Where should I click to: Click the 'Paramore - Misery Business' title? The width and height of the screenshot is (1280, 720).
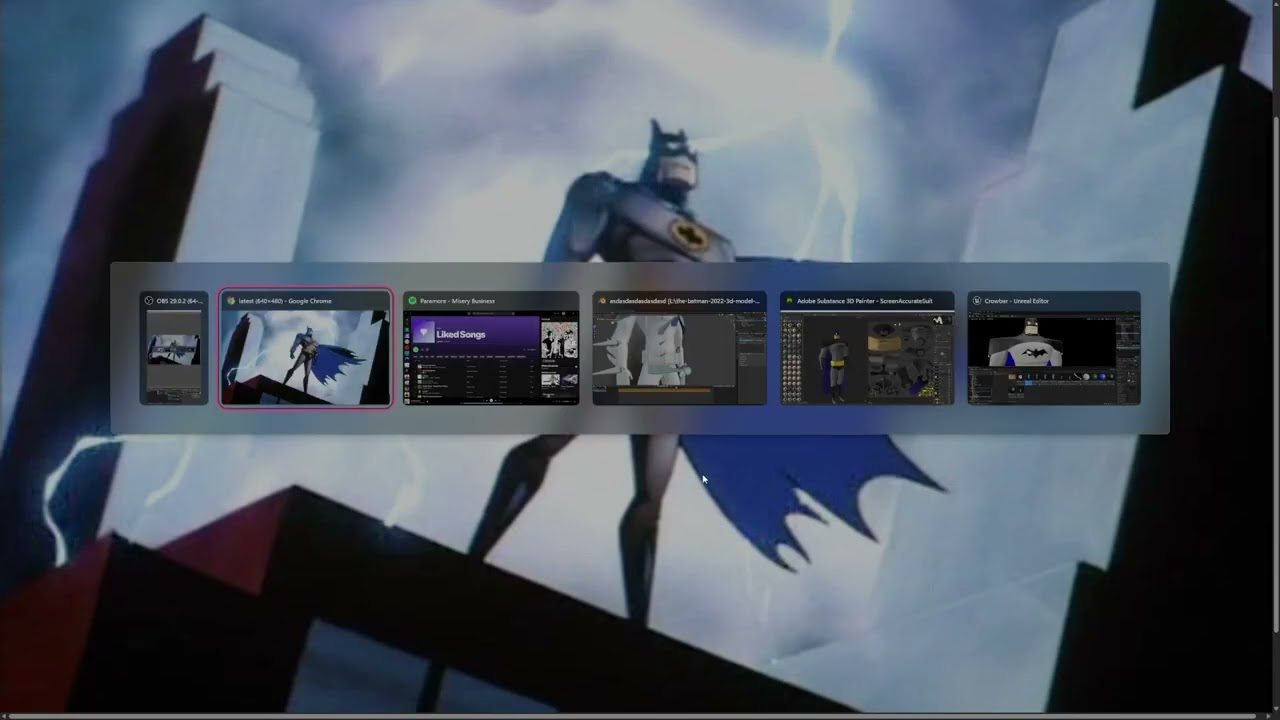[457, 301]
